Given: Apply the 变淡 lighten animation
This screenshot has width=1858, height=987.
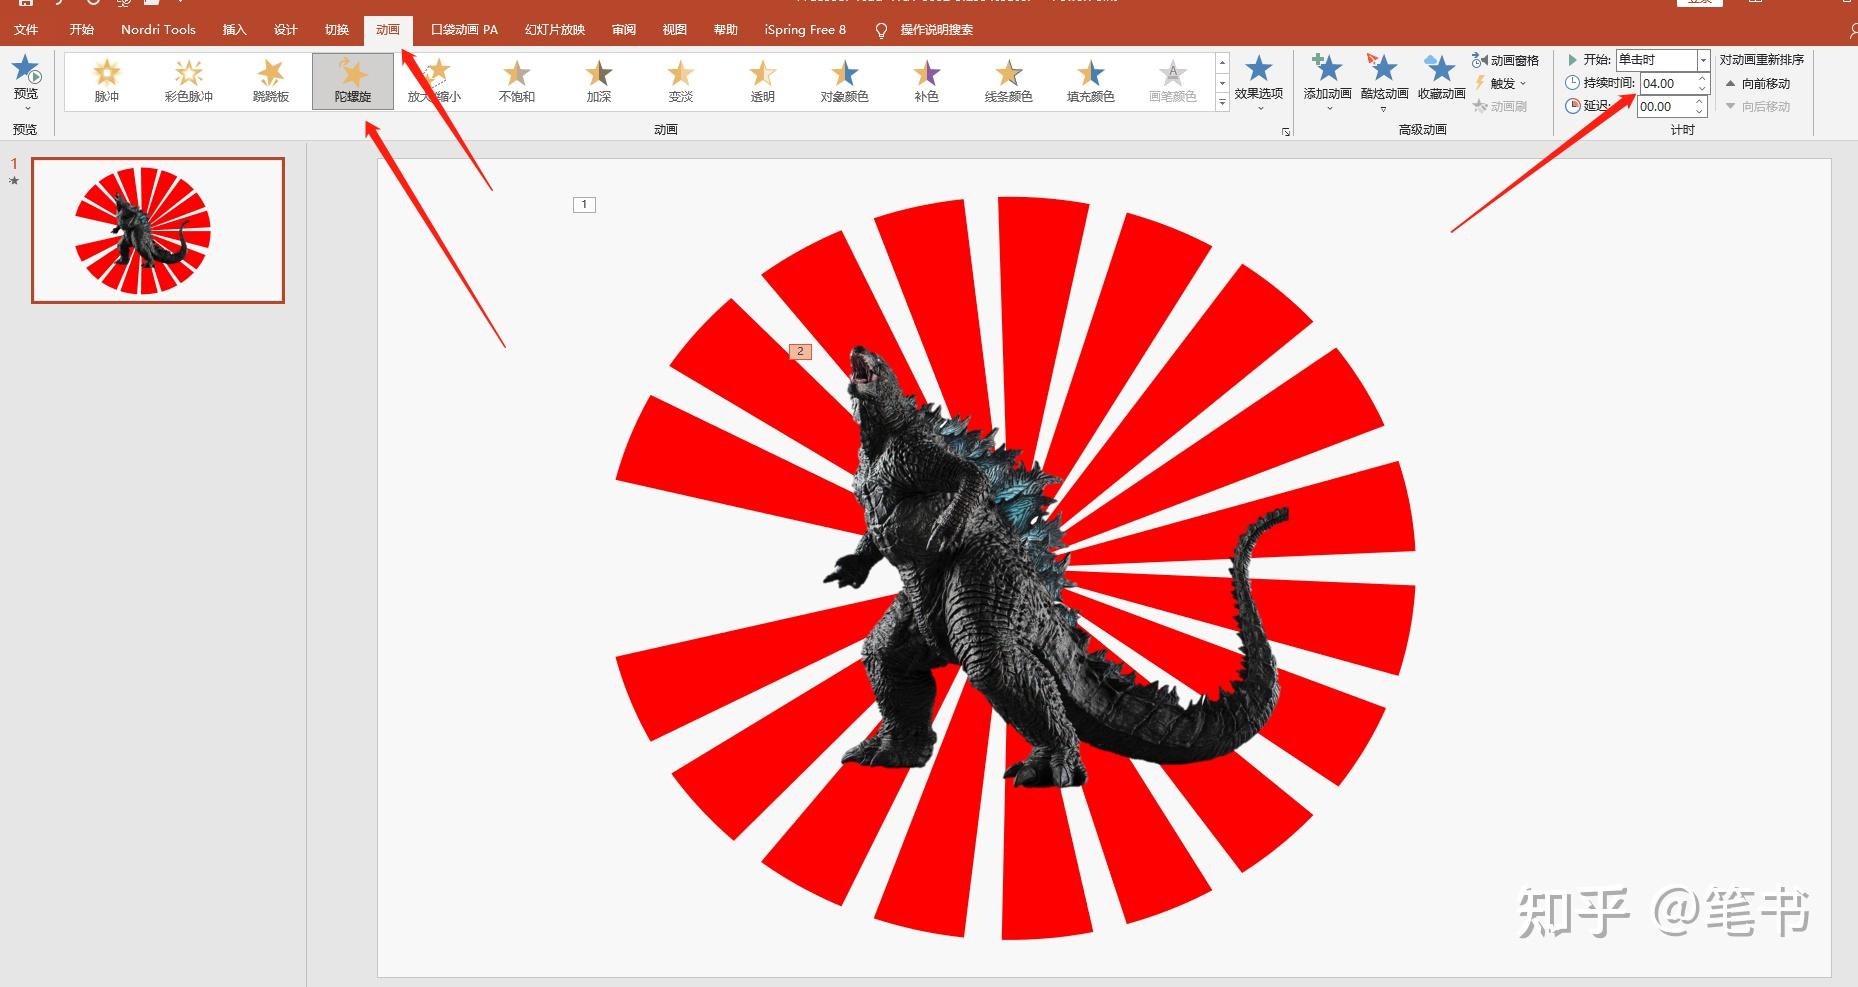Looking at the screenshot, I should pos(681,81).
